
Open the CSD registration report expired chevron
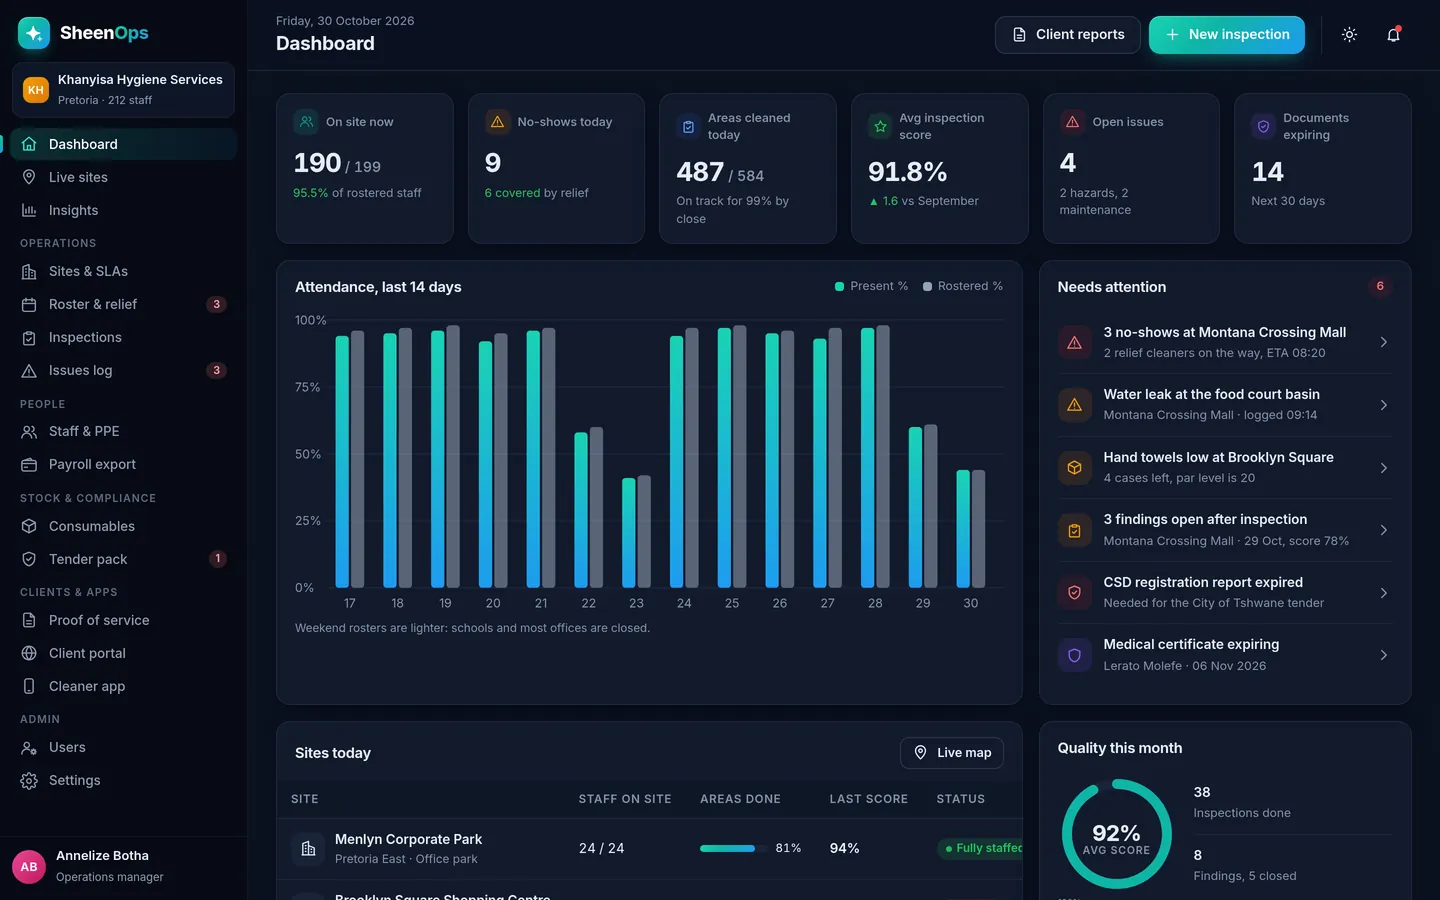coord(1383,593)
